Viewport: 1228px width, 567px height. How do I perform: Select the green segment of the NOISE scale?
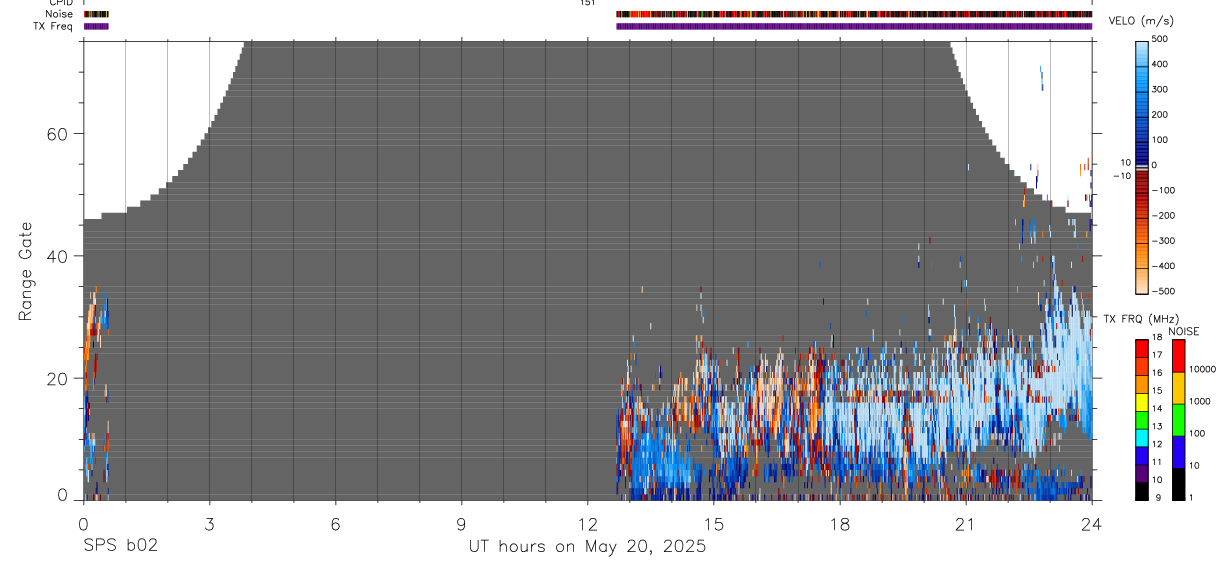(1178, 419)
